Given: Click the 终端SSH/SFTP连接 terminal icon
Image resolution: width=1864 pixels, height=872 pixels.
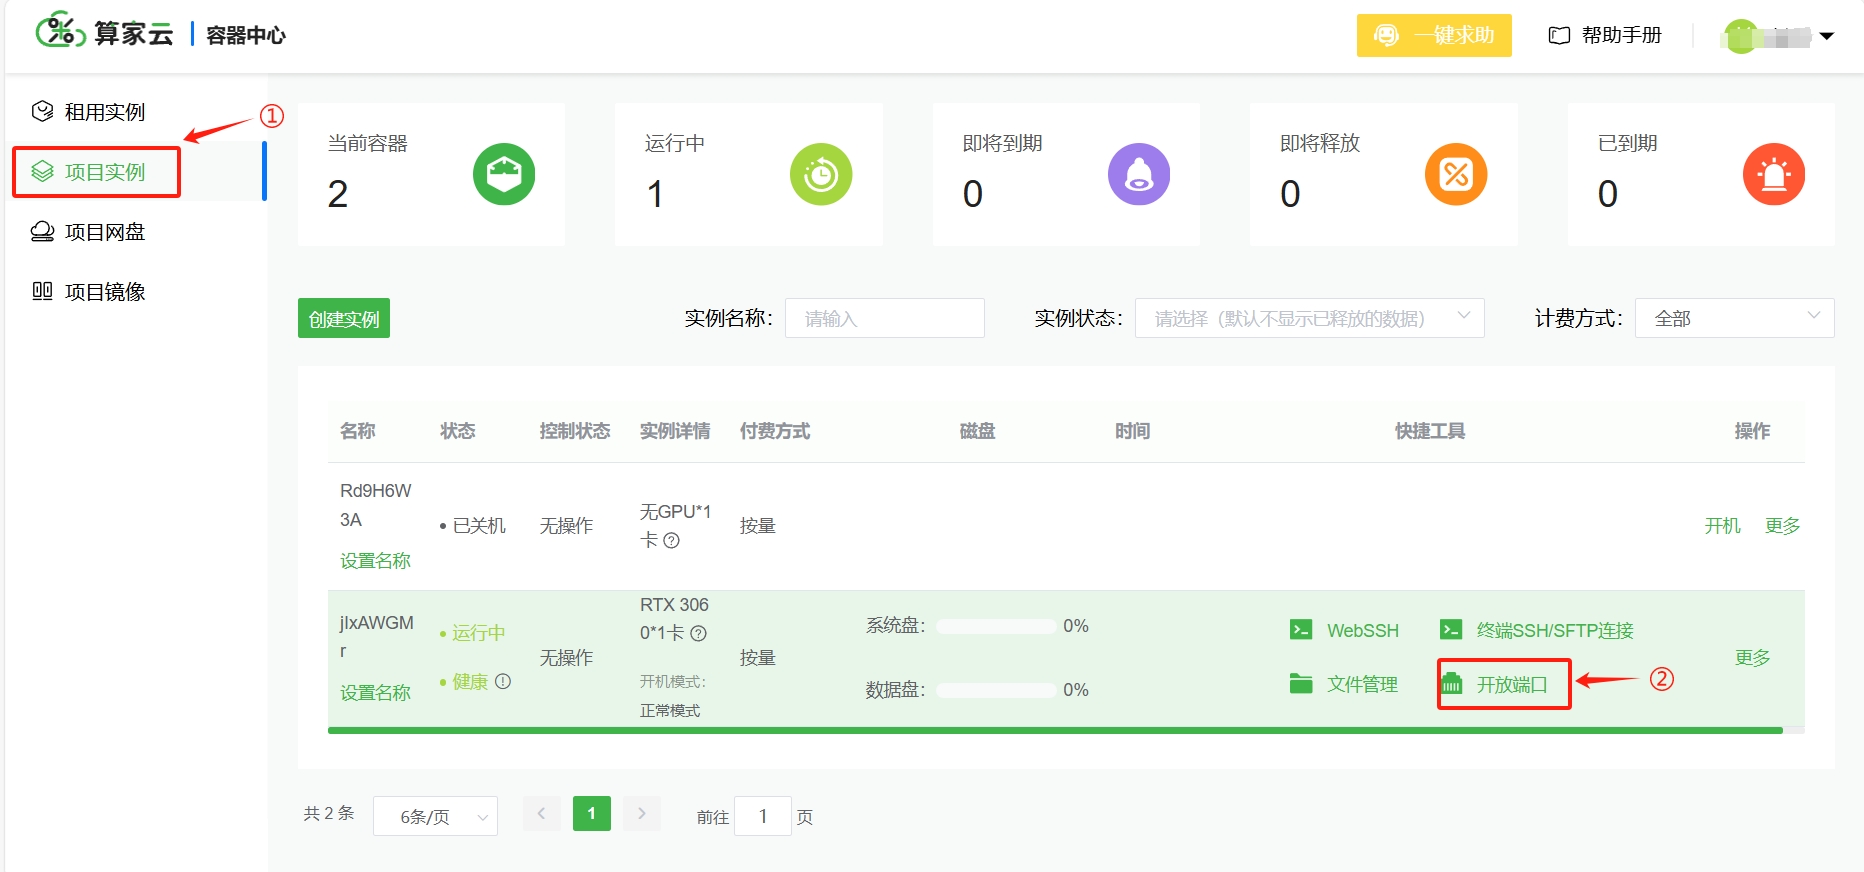Looking at the screenshot, I should [1451, 629].
